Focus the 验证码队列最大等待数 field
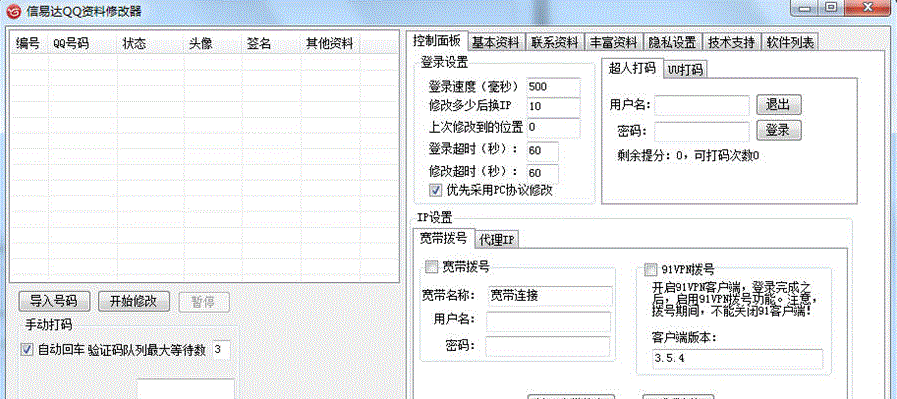The height and width of the screenshot is (399, 897). pyautogui.click(x=221, y=350)
